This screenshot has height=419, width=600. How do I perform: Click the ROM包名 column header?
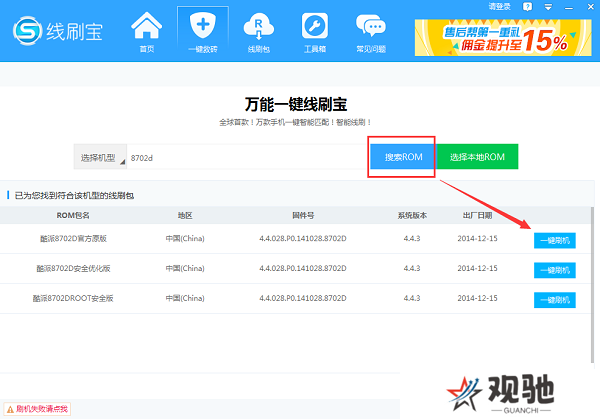[x=73, y=215]
